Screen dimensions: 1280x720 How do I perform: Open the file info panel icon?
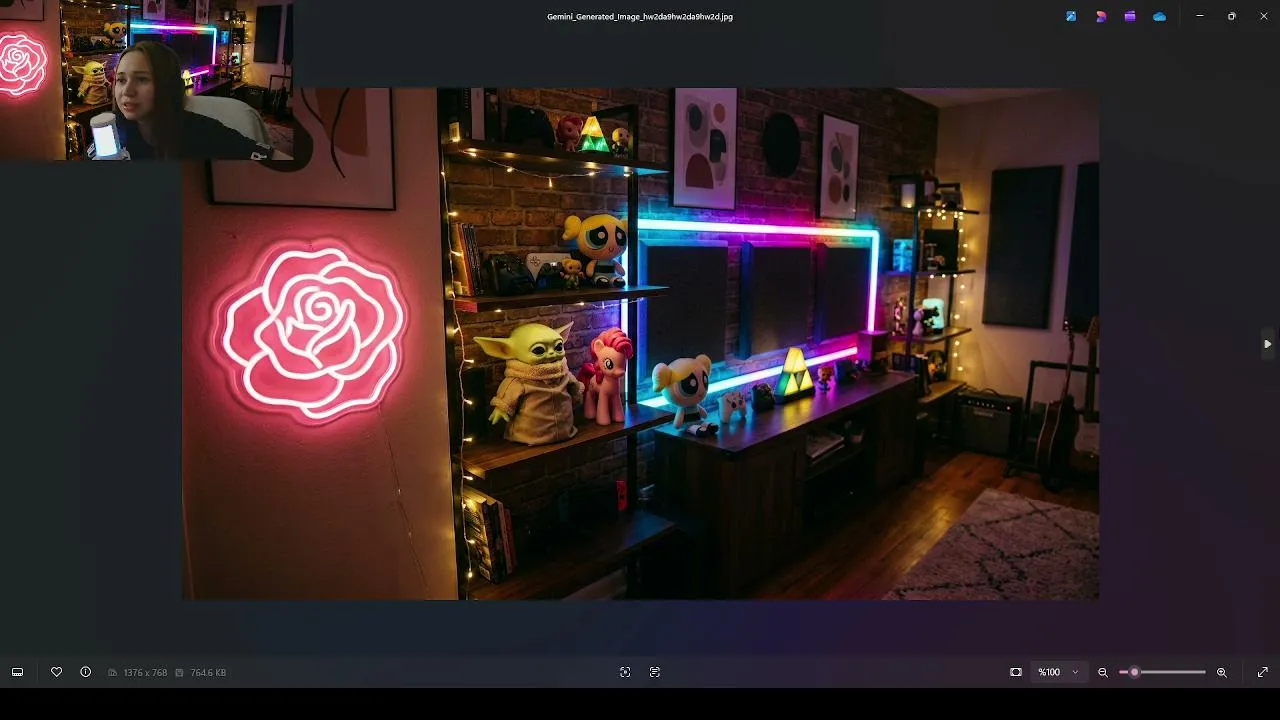coord(86,672)
